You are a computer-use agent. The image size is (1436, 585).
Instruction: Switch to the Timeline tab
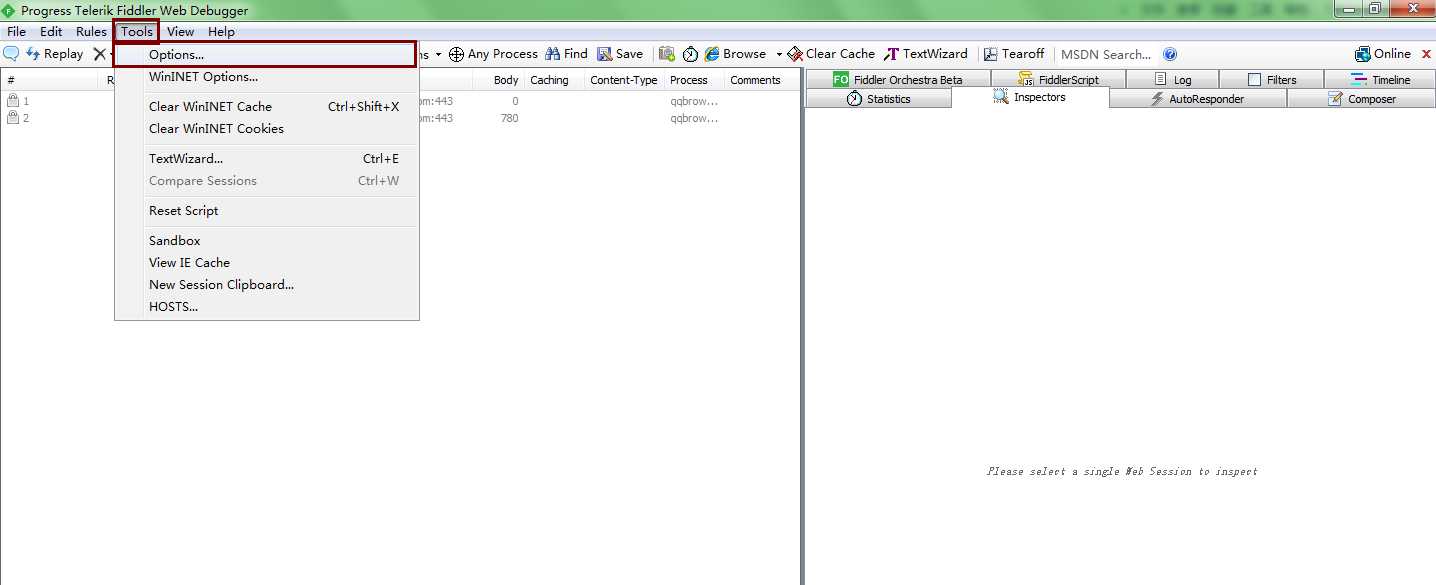pos(1380,80)
